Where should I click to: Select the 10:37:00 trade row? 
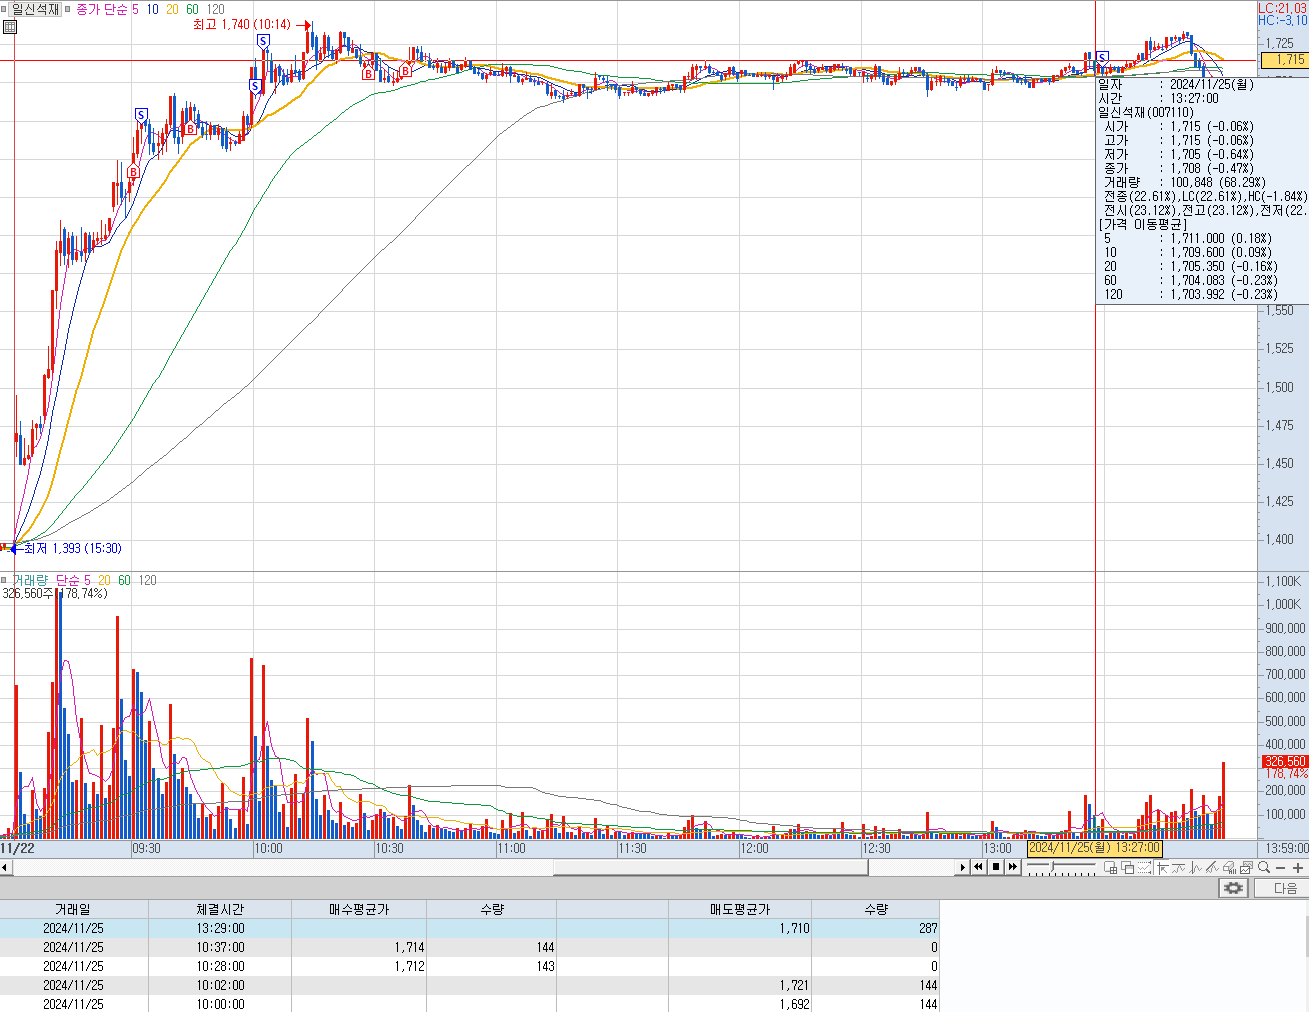point(469,947)
